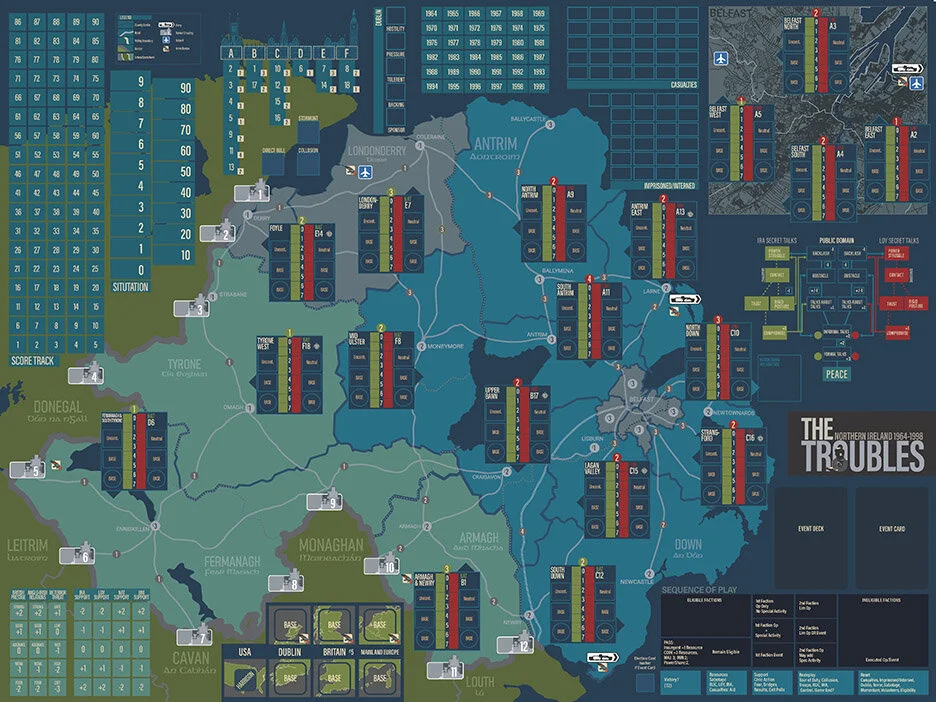
Task: Click score track cell 1
Action: (x=18, y=344)
